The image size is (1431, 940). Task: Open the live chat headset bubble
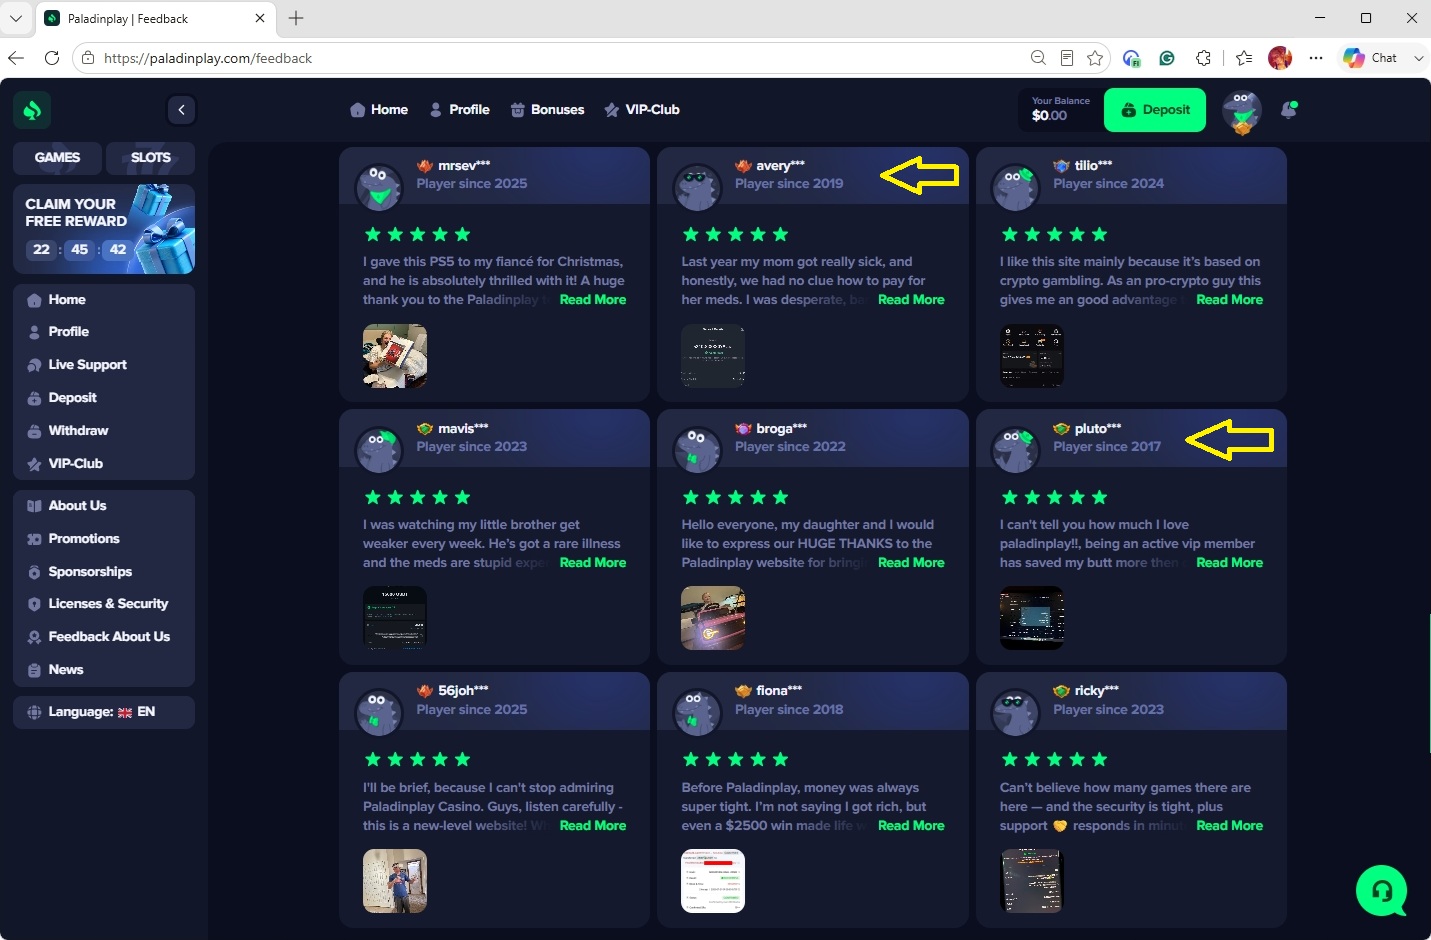point(1382,890)
